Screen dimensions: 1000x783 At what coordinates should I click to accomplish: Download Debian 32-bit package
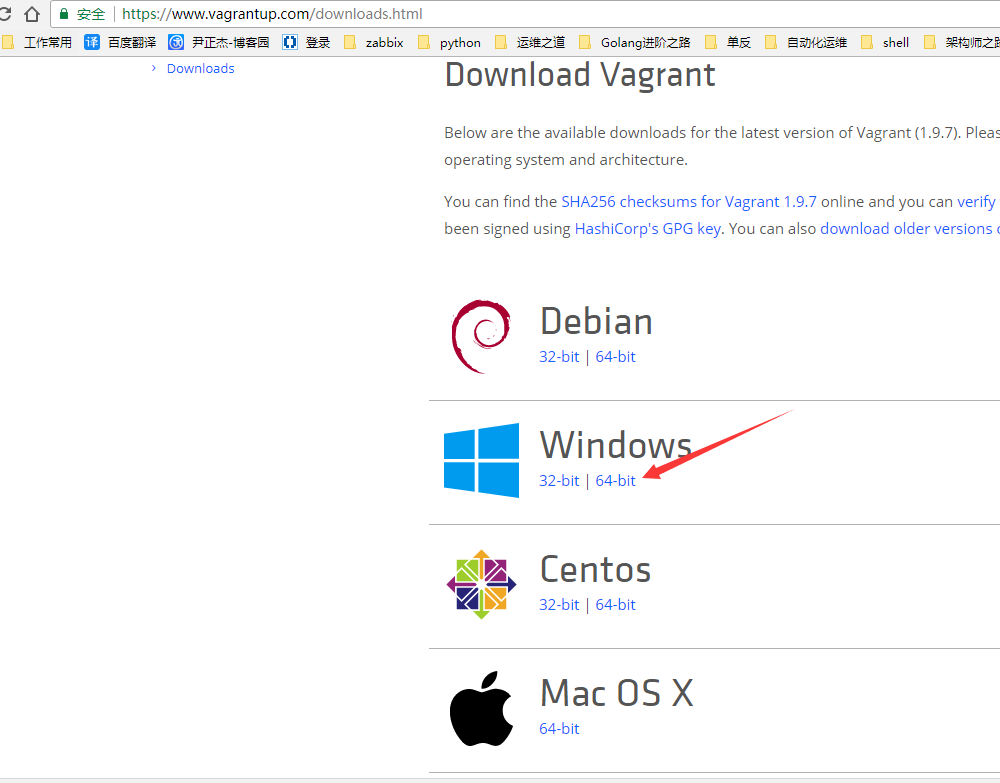click(559, 356)
